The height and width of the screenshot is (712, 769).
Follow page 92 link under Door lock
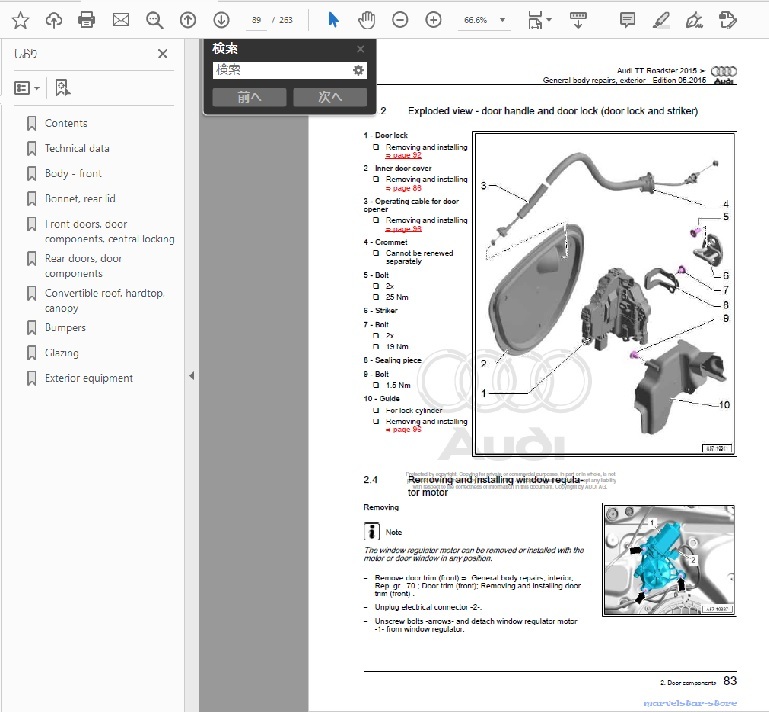403,155
